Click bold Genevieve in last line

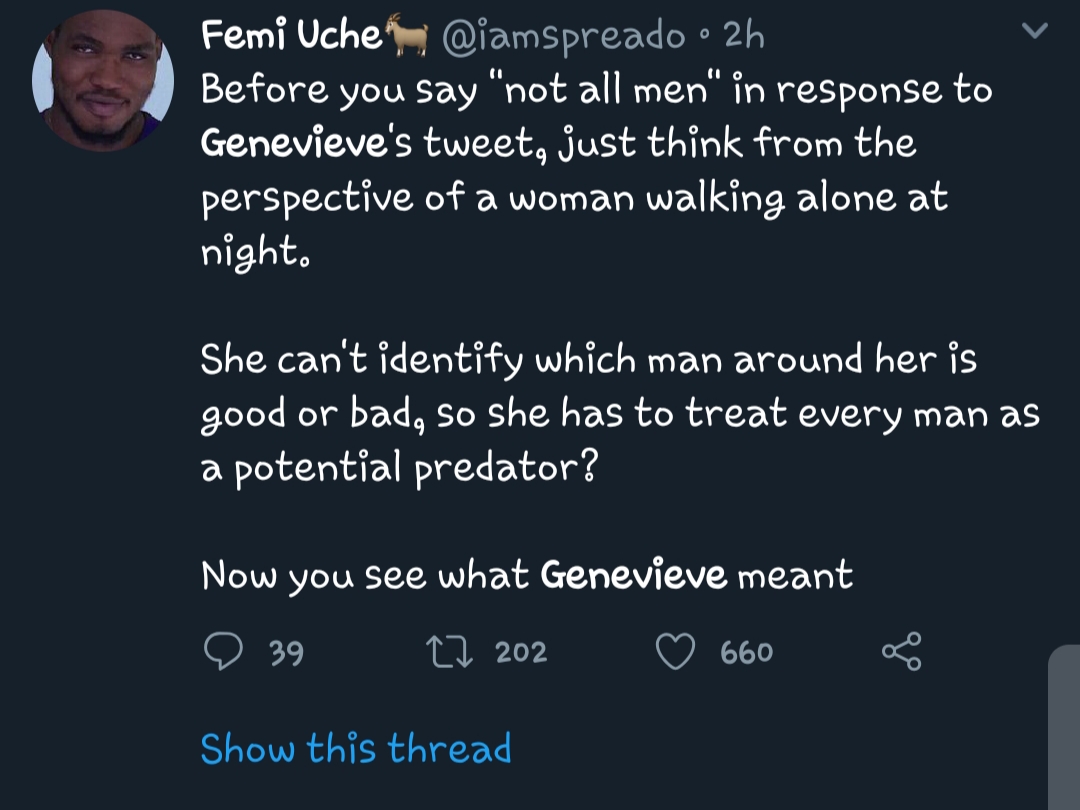click(x=634, y=574)
